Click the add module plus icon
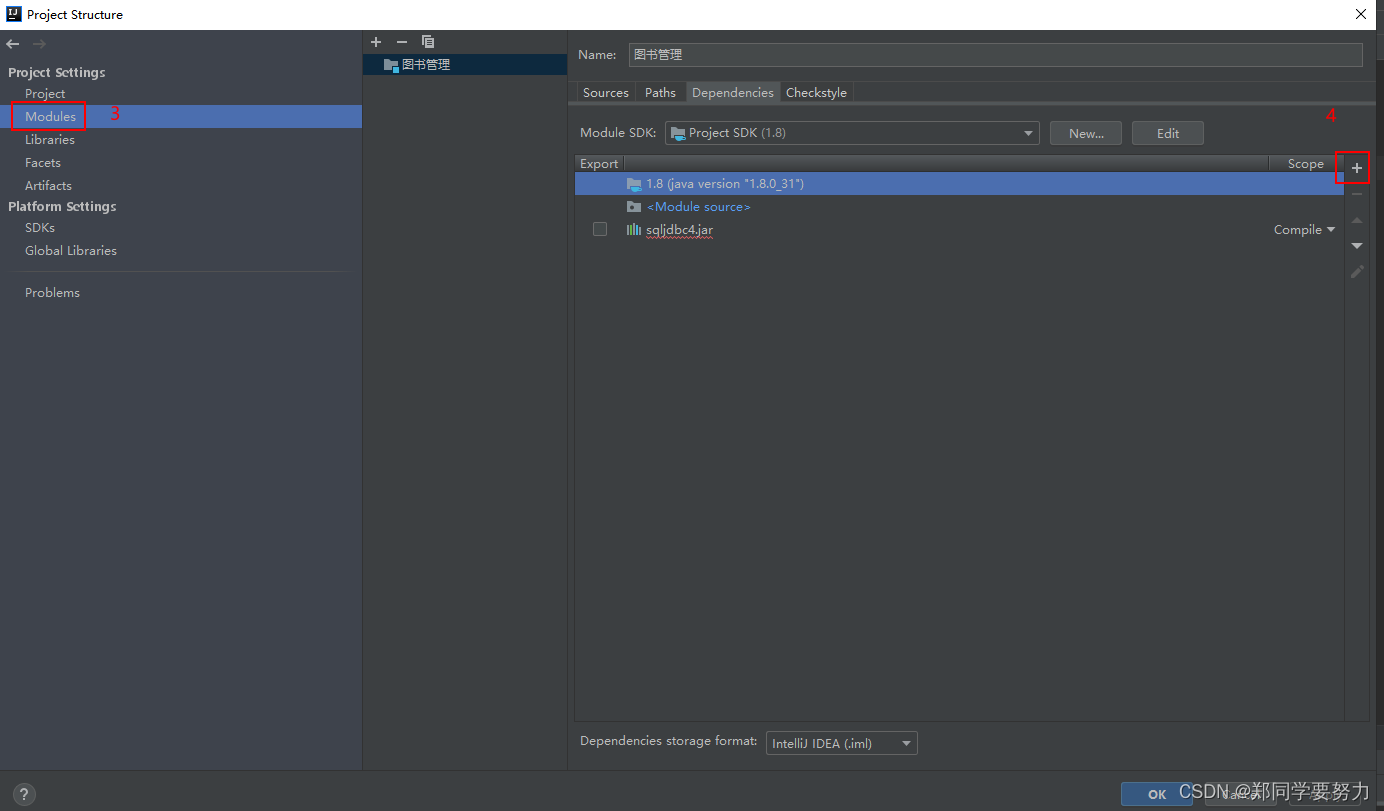 (376, 42)
